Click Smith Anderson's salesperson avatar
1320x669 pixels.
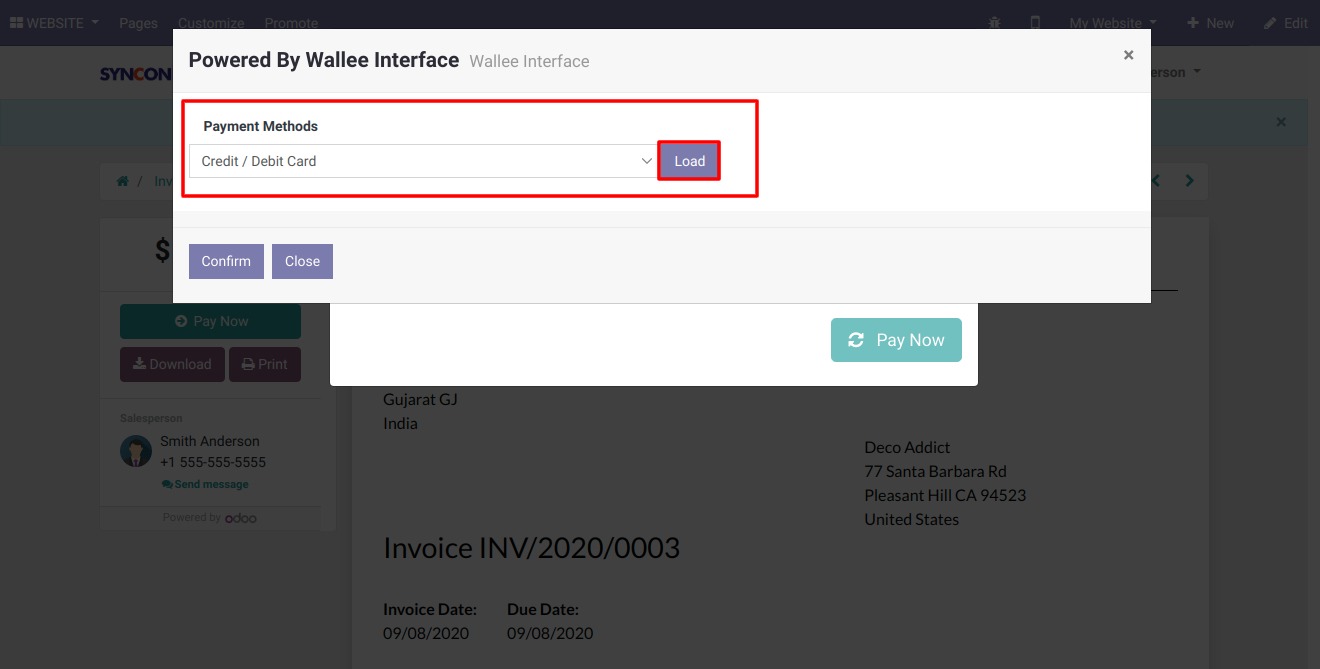pos(136,451)
